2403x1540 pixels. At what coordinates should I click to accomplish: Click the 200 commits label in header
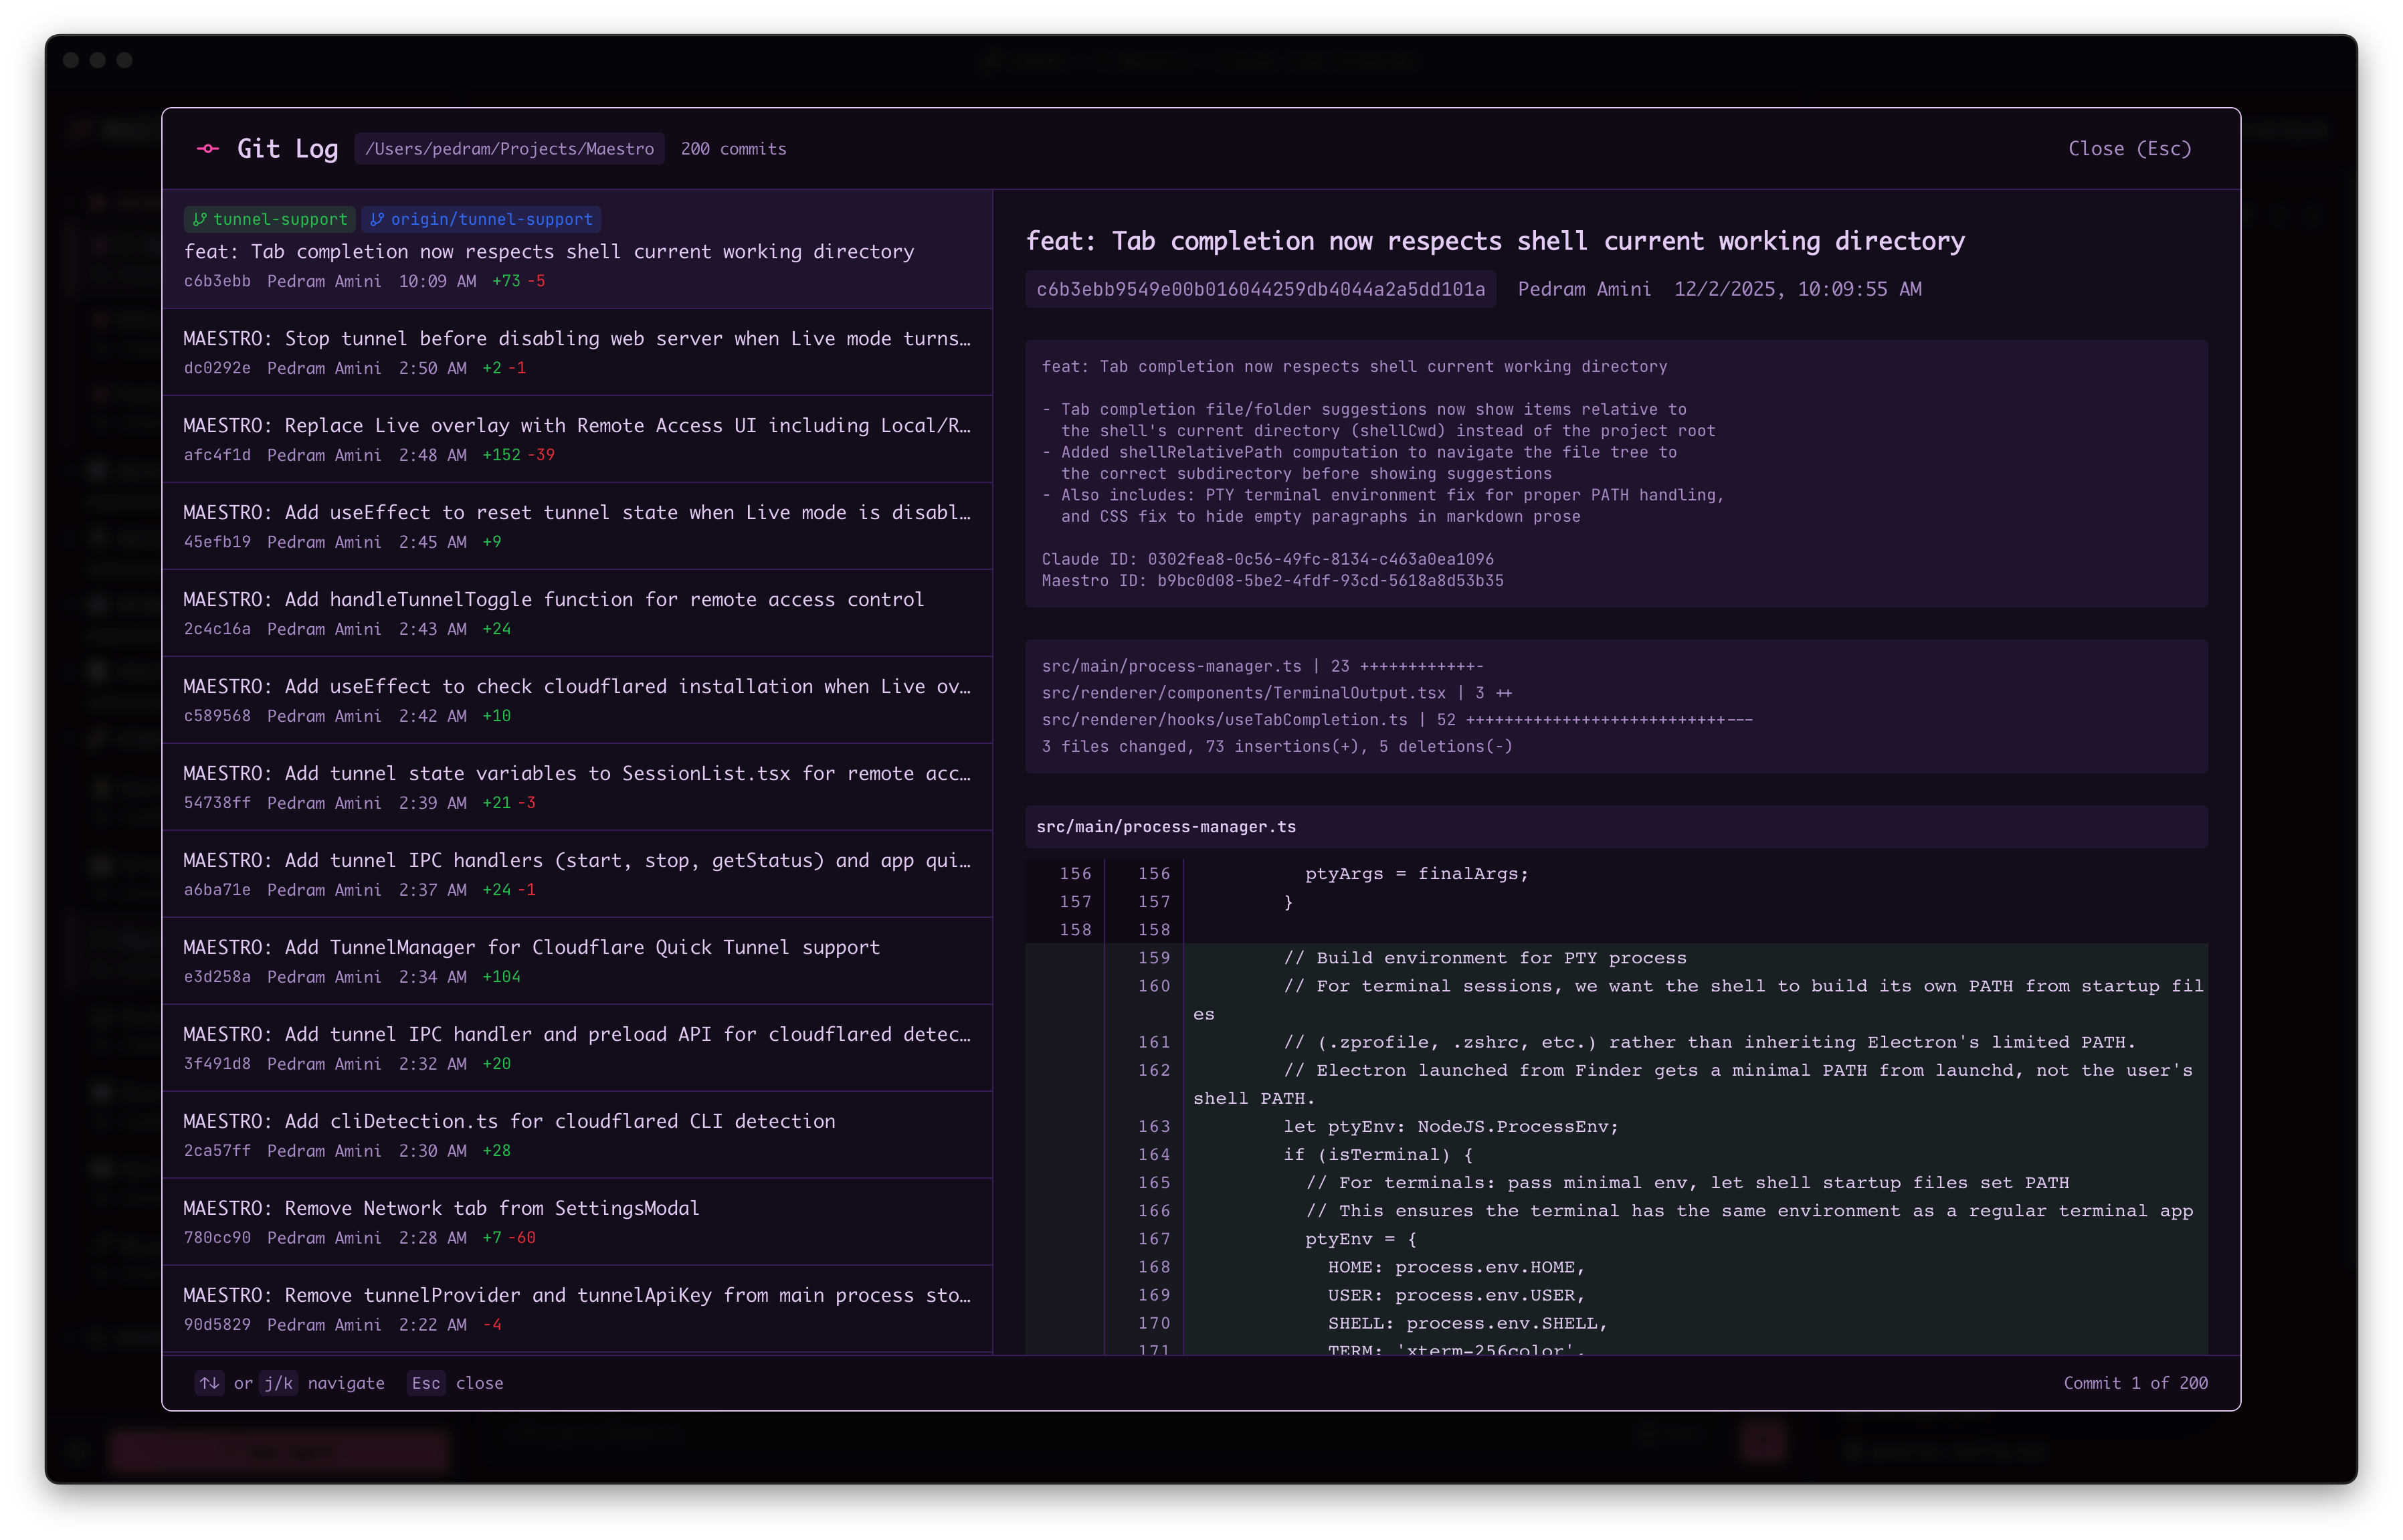tap(733, 148)
